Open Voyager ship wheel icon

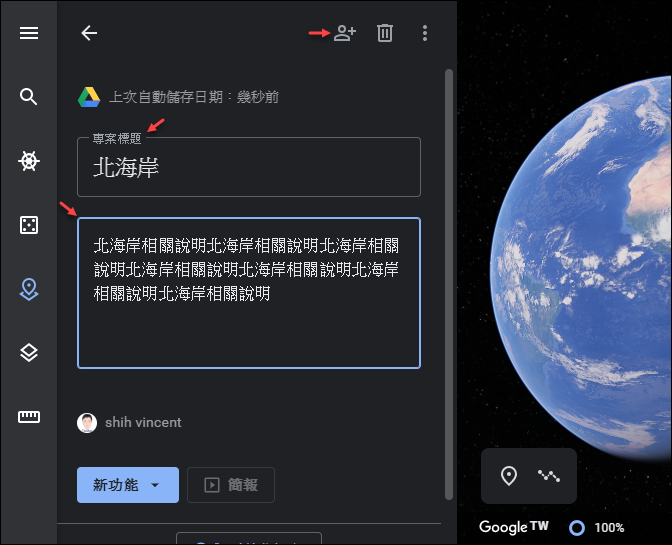click(x=29, y=161)
